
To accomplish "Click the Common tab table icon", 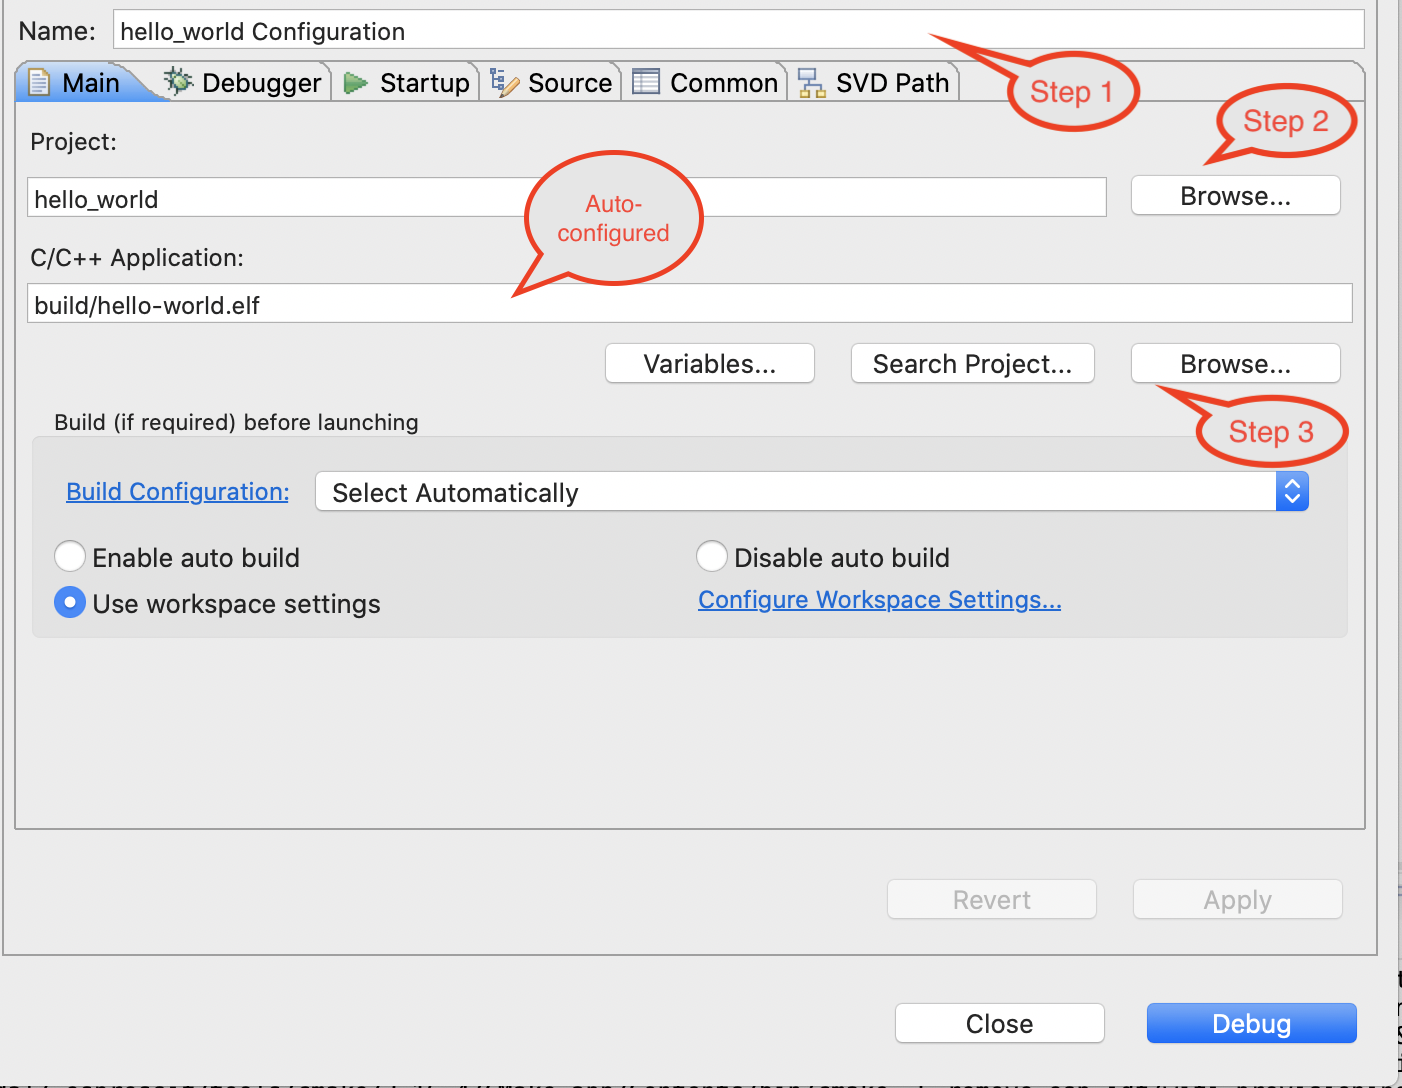I will coord(646,82).
